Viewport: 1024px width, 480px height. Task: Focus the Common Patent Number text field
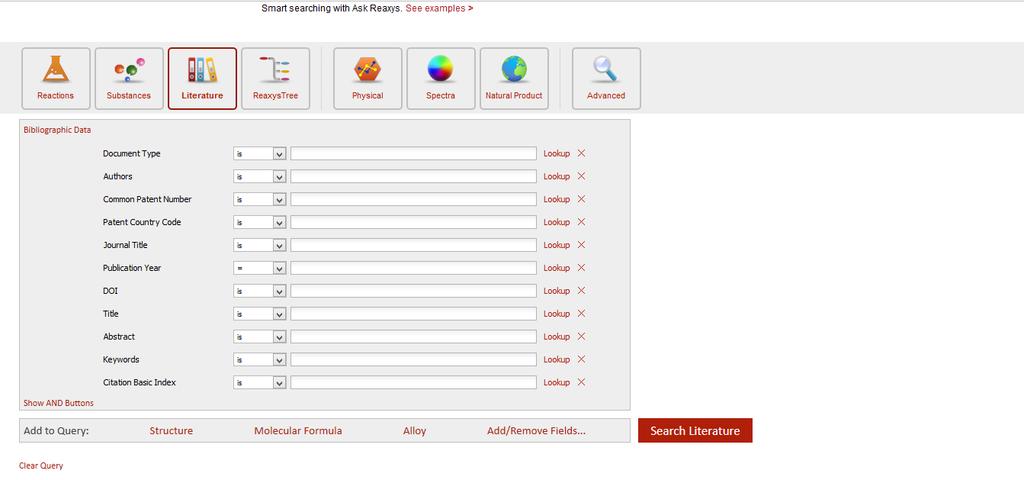[x=413, y=199]
